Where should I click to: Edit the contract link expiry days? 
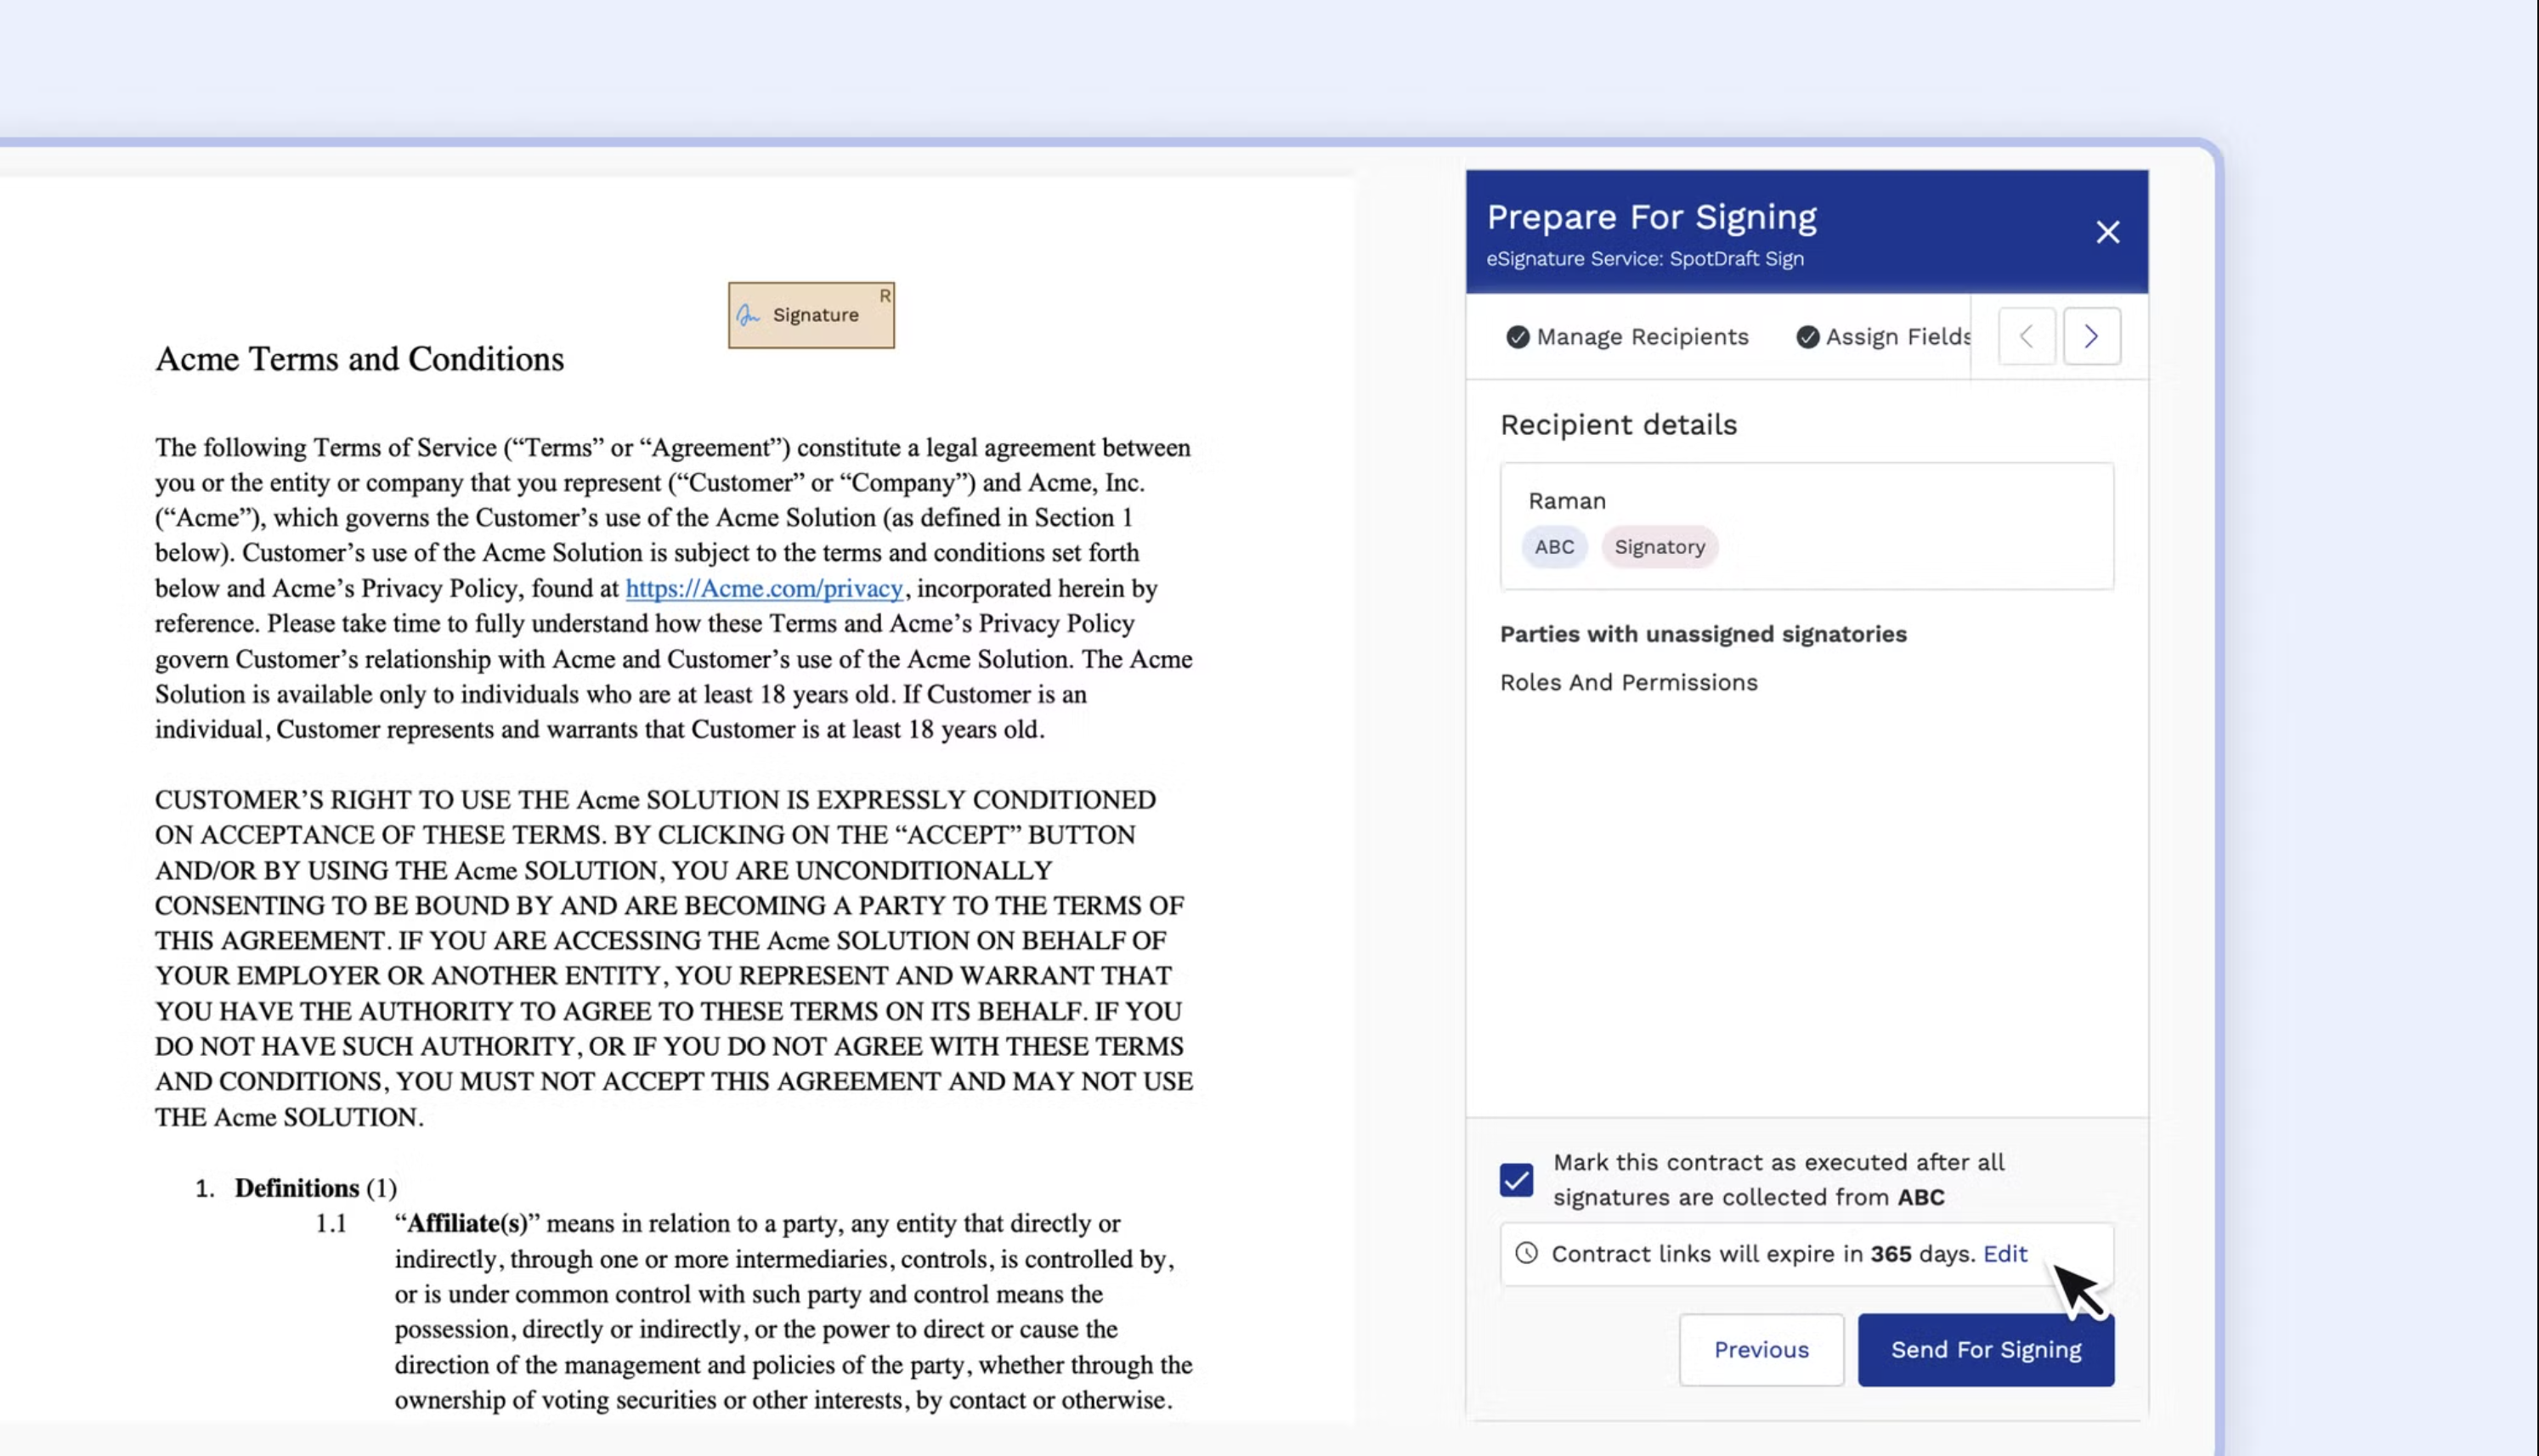[2004, 1253]
